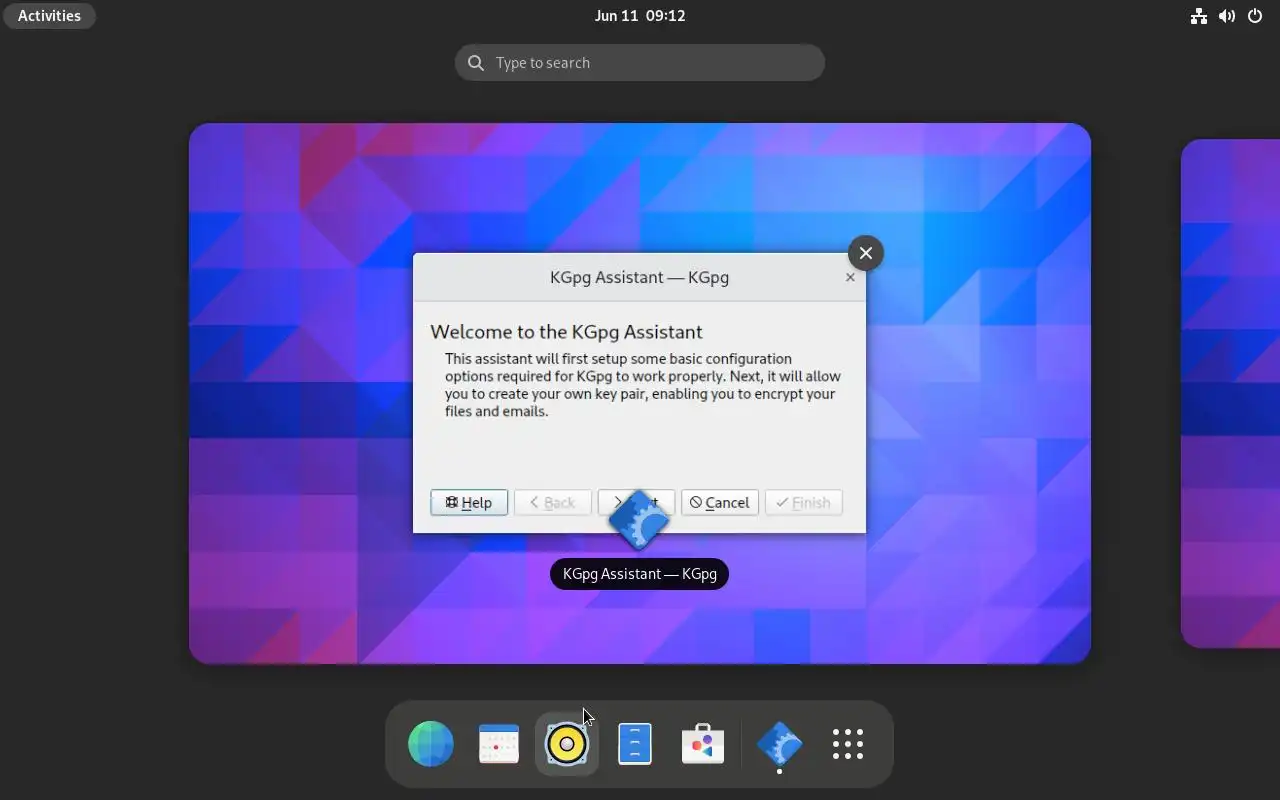Click Cancel in the KGpg Assistant
This screenshot has height=800, width=1280.
click(720, 502)
